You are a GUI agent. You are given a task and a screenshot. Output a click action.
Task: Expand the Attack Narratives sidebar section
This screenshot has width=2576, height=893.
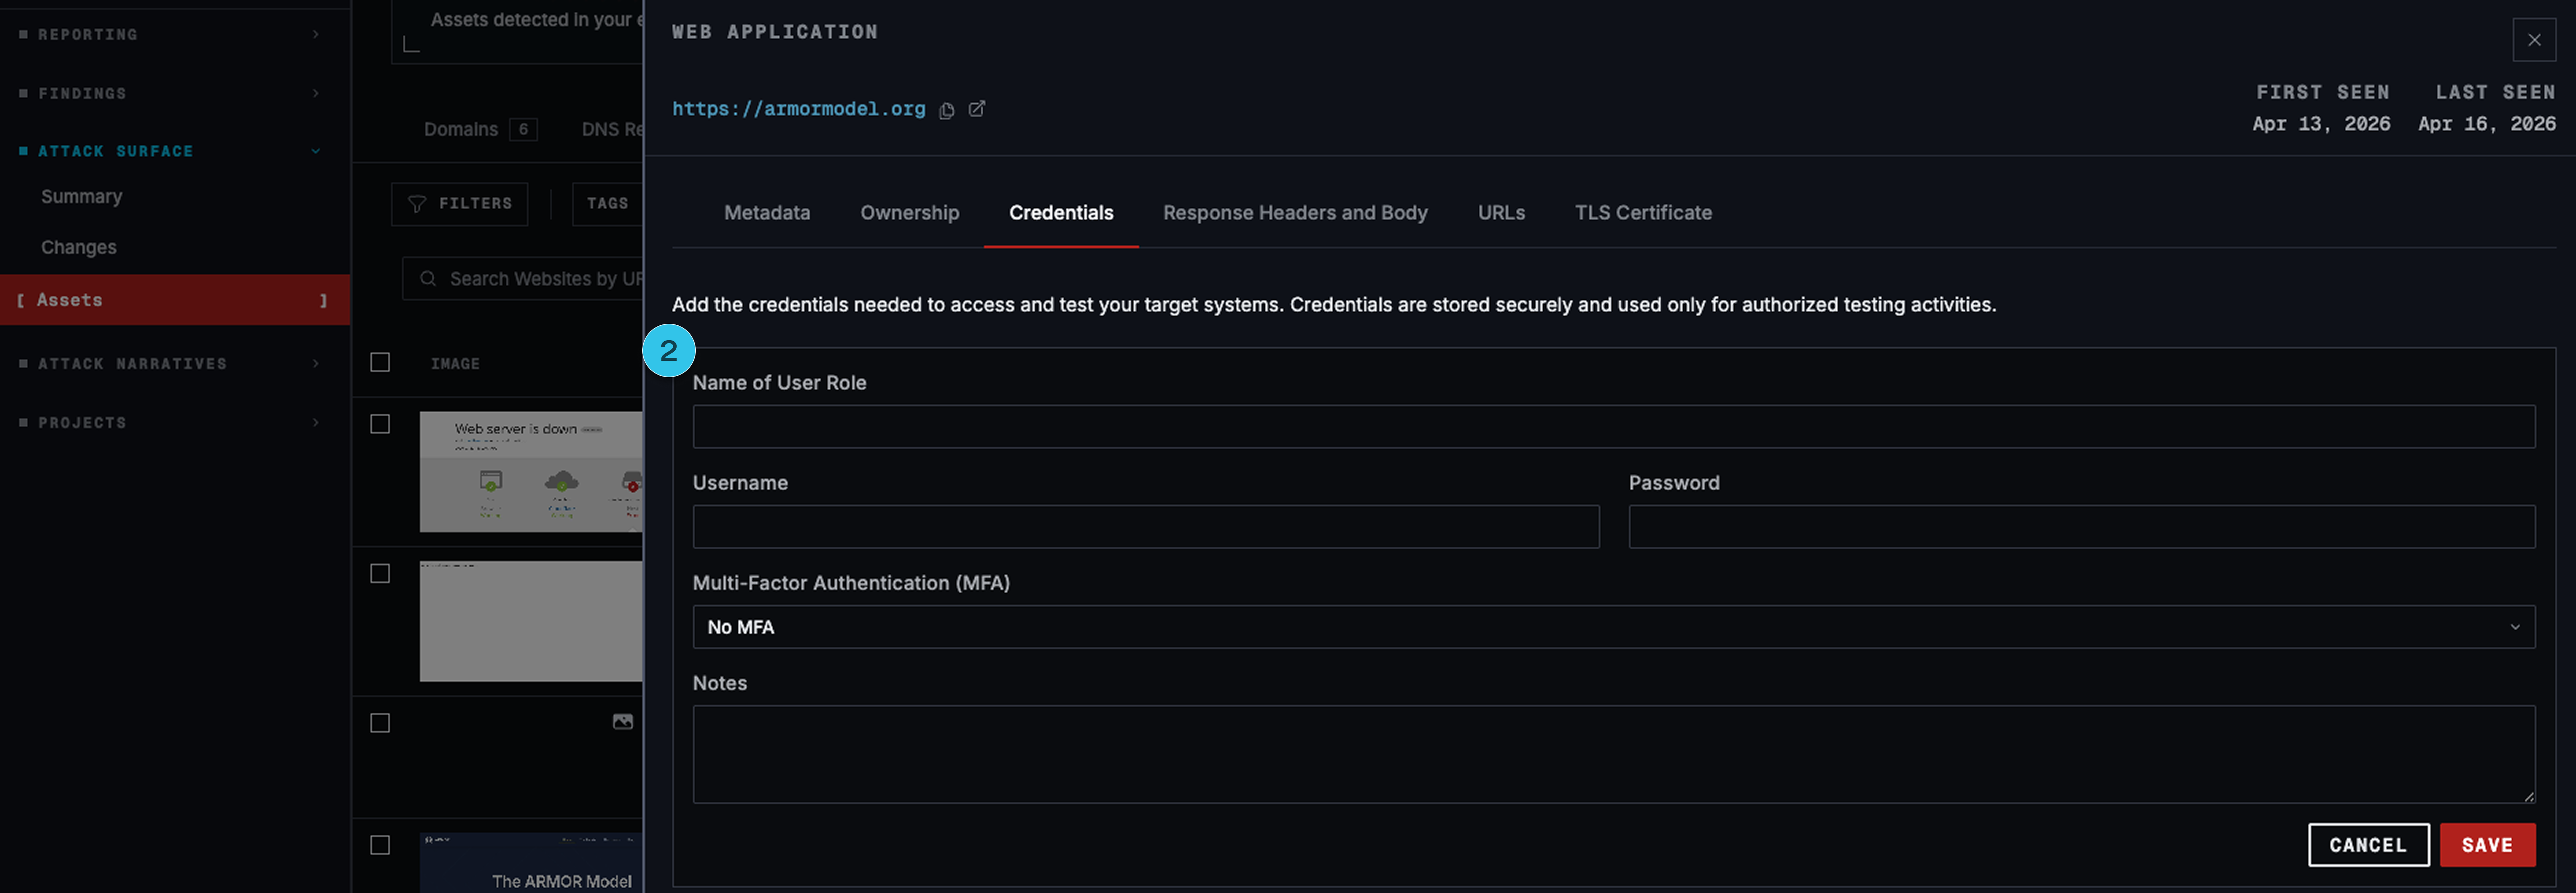coord(175,364)
